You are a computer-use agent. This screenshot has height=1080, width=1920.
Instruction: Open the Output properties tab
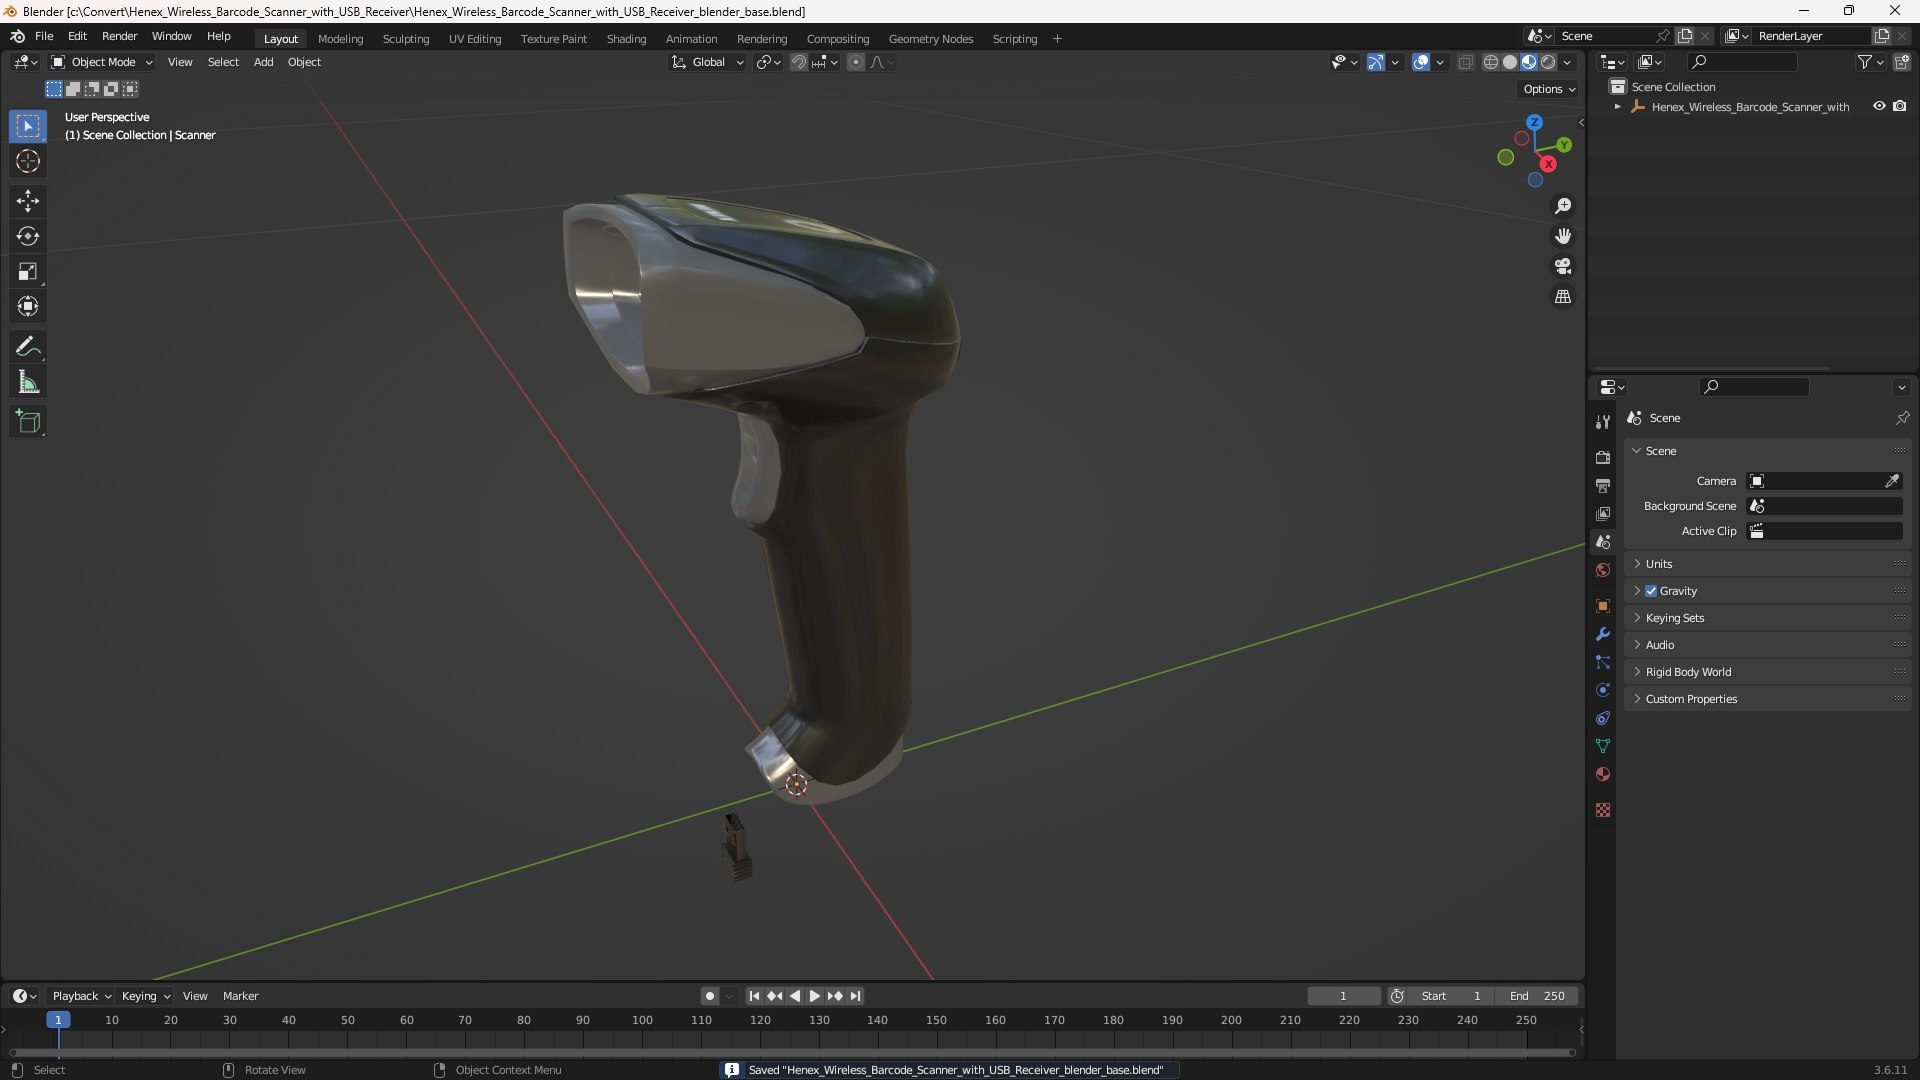point(1603,485)
